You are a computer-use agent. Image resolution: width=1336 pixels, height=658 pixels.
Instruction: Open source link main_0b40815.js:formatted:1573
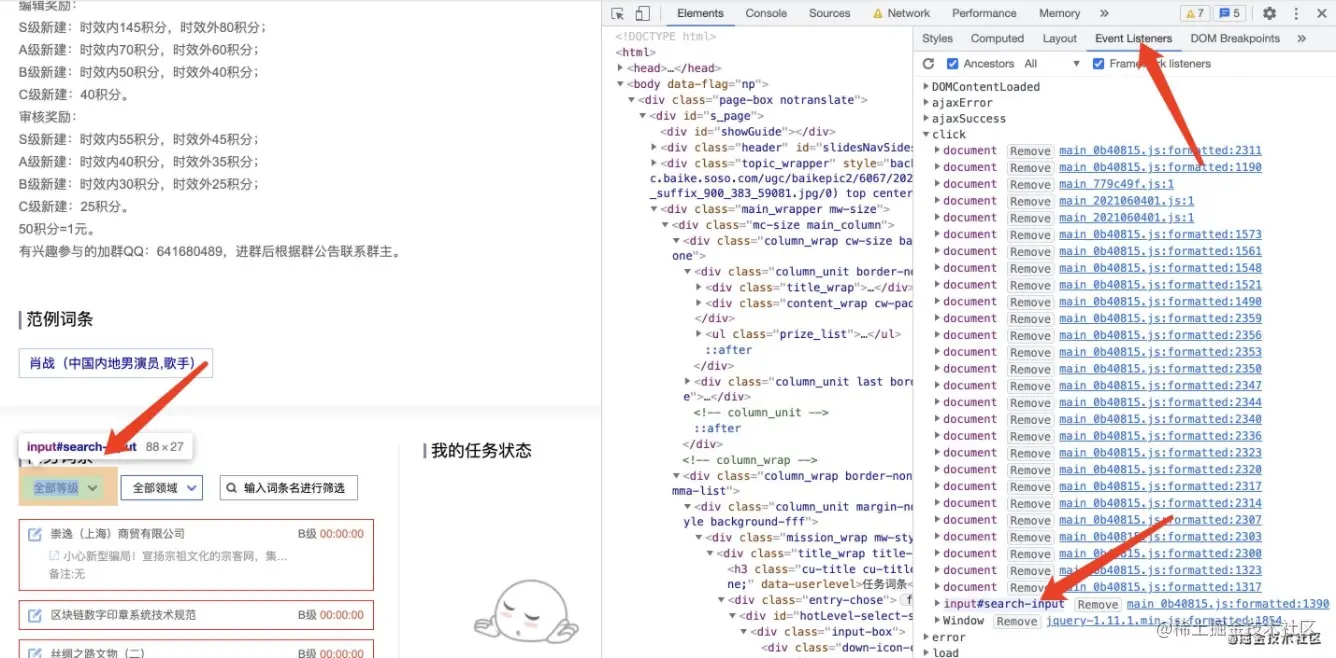pos(1160,234)
